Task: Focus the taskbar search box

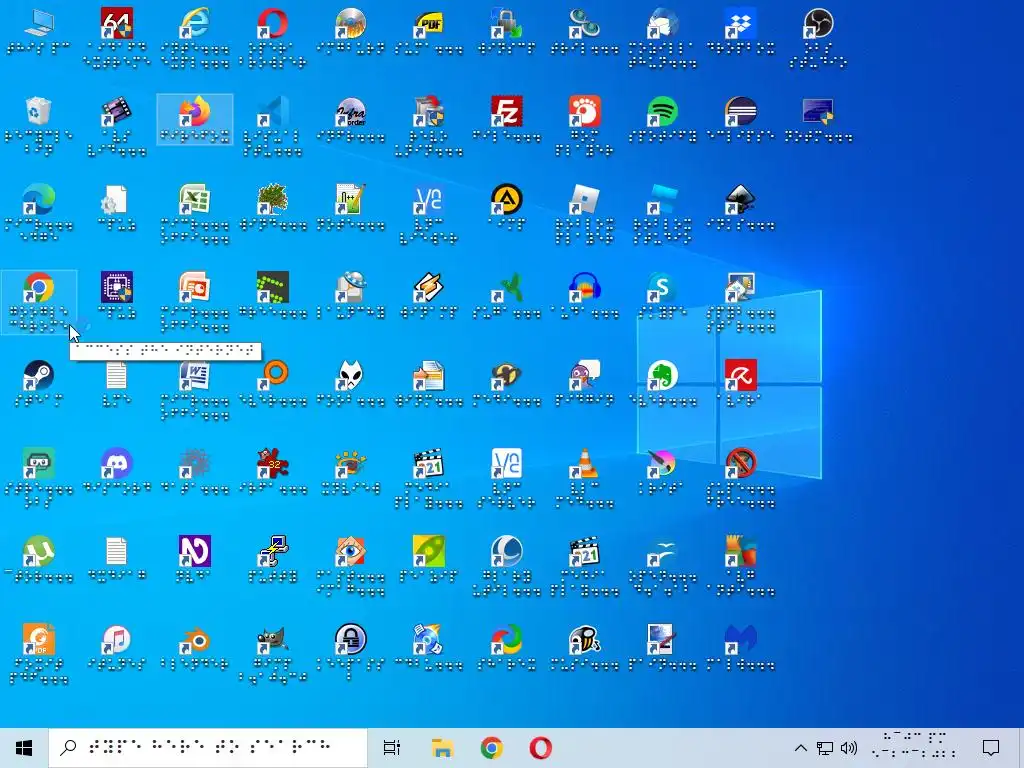Action: click(x=208, y=748)
